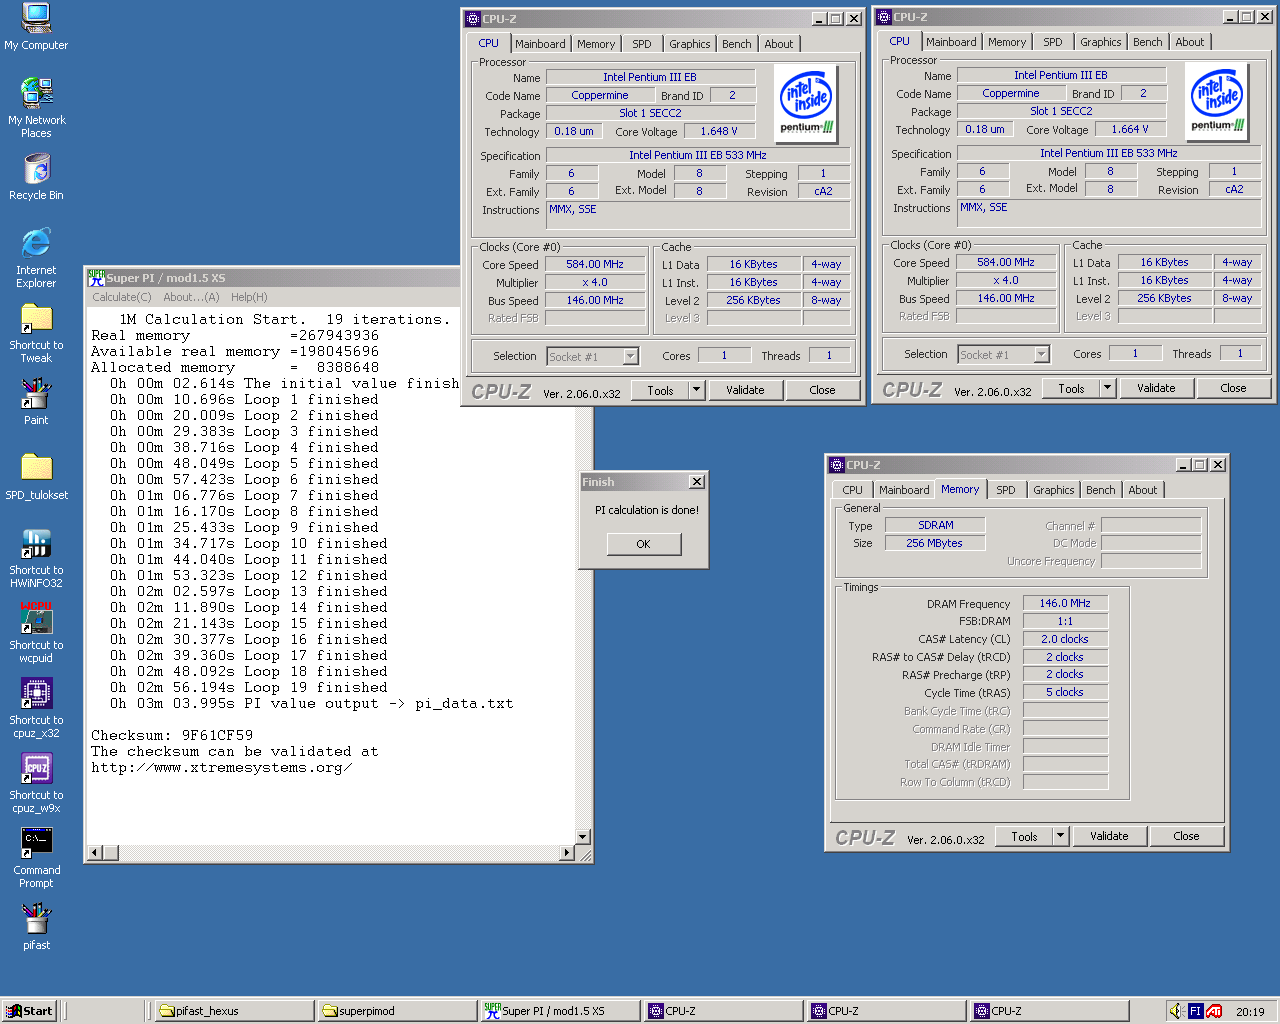This screenshot has width=1280, height=1024.
Task: Click left arrow on Super PI horizontal scrollbar
Action: tap(96, 853)
